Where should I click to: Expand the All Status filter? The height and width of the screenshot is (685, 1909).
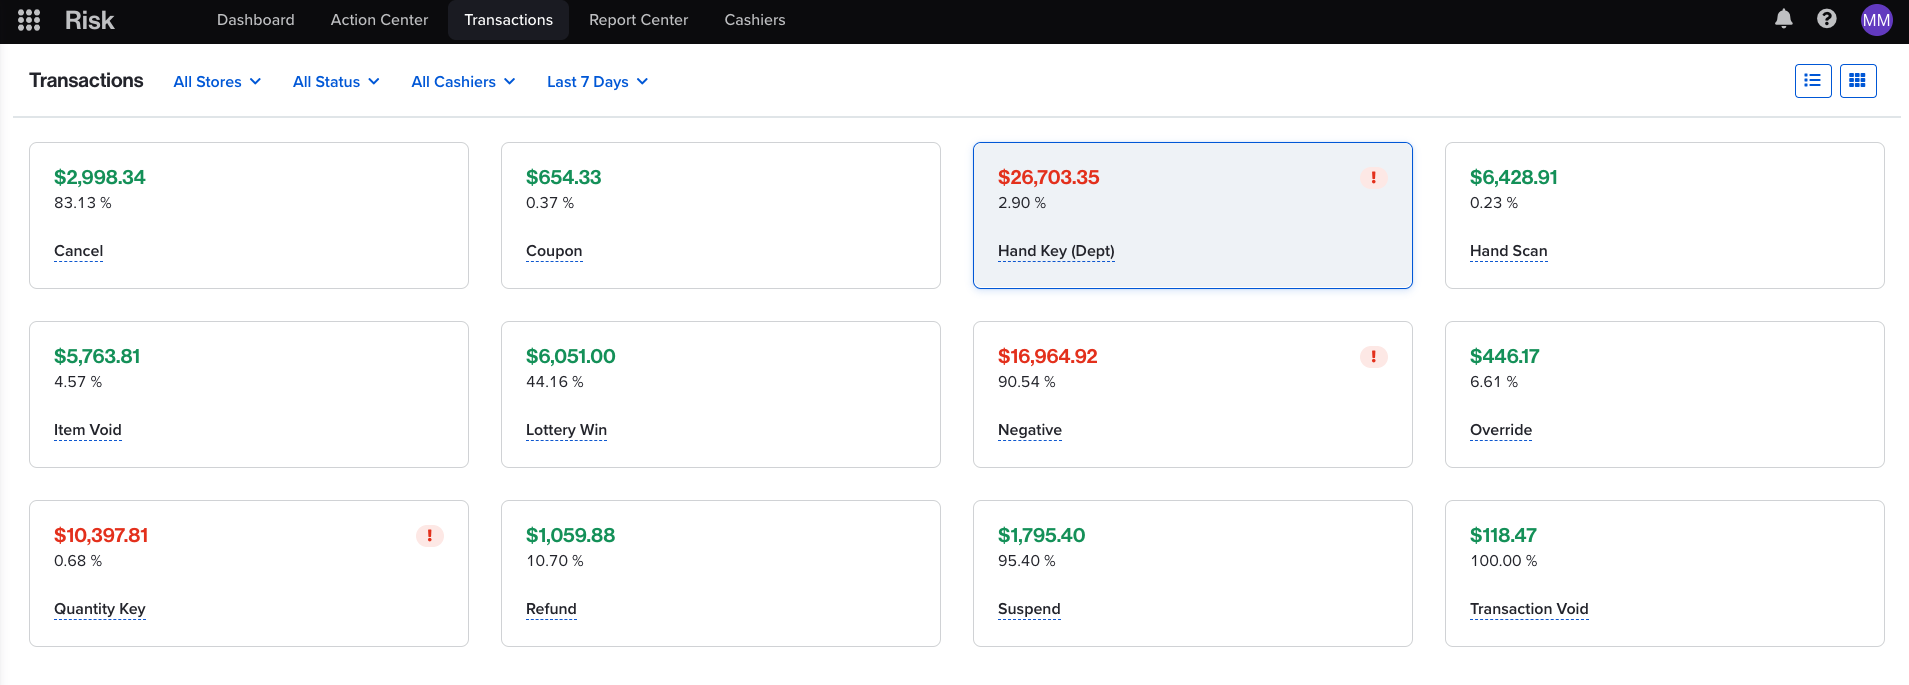click(336, 82)
